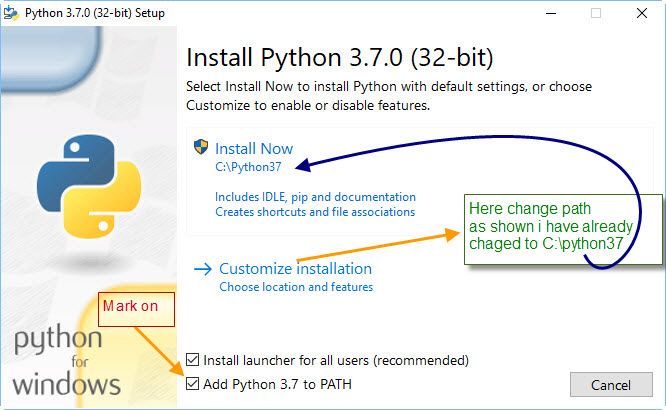Click Includes IDLE, pip and documentation text

[x=315, y=197]
